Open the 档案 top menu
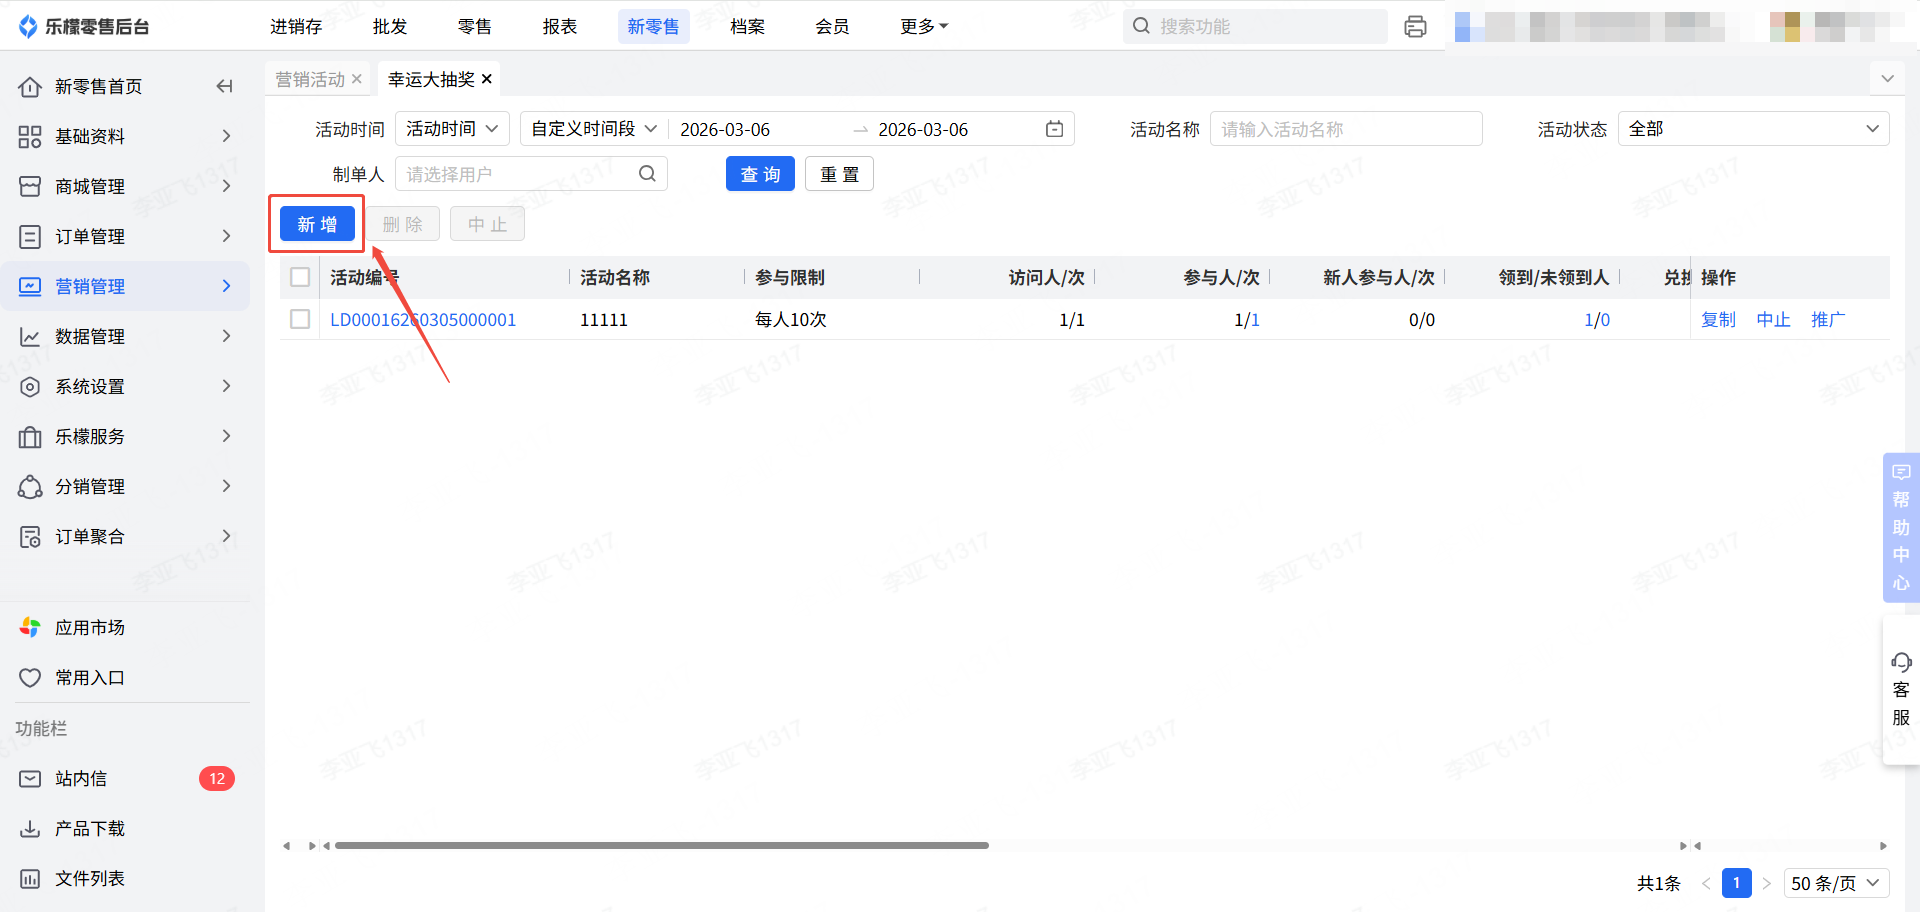This screenshot has height=912, width=1920. (x=748, y=27)
